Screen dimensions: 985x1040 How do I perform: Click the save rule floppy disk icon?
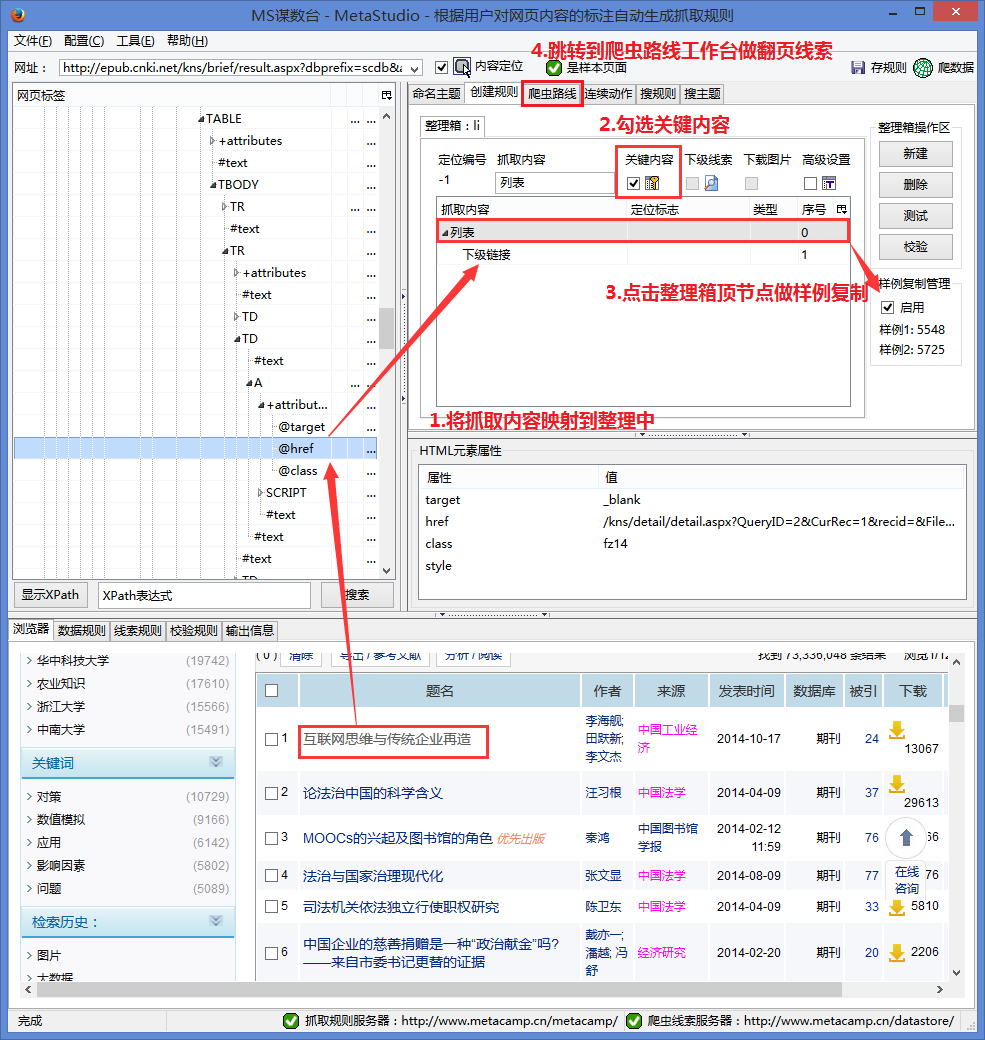point(858,68)
